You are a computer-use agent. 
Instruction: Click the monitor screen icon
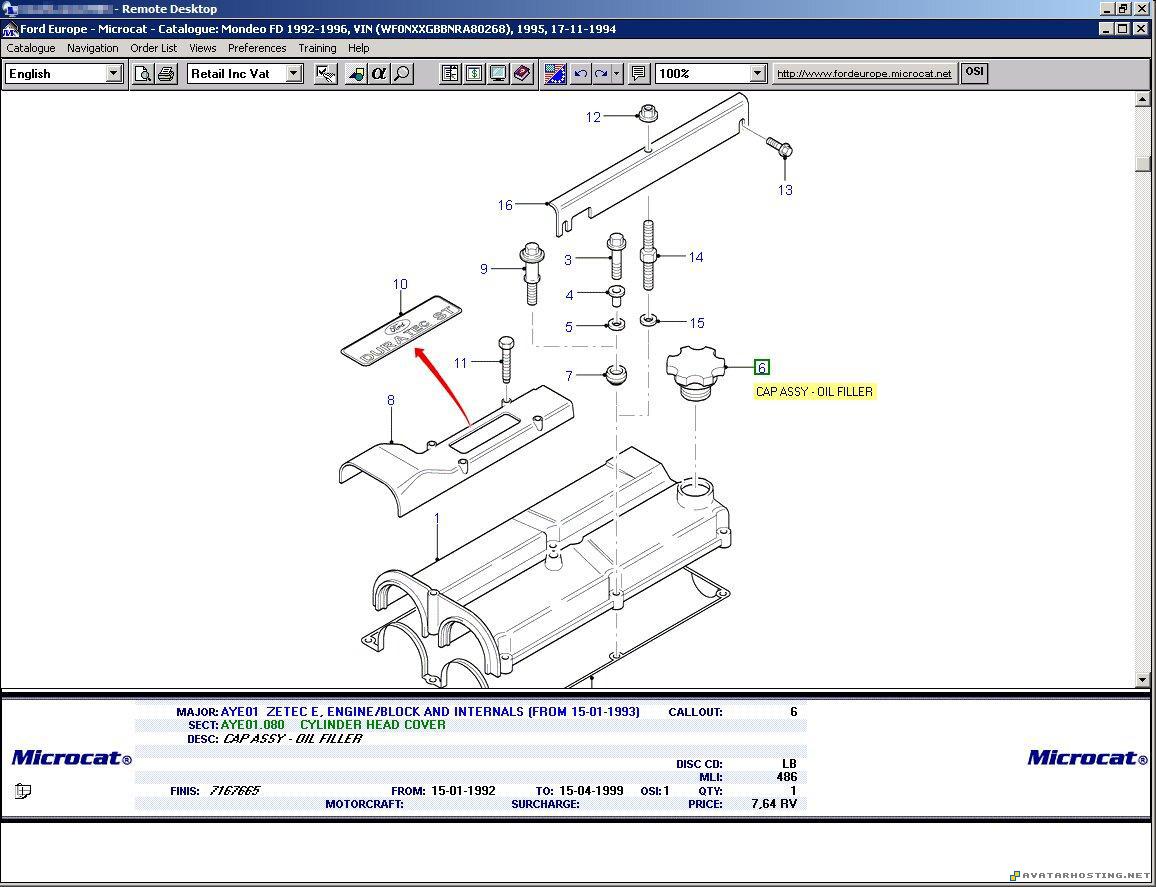[498, 74]
